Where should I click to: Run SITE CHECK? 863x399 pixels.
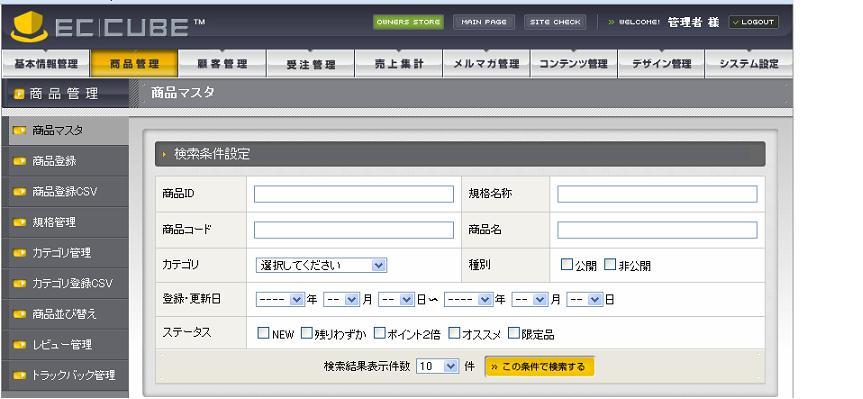pos(555,22)
